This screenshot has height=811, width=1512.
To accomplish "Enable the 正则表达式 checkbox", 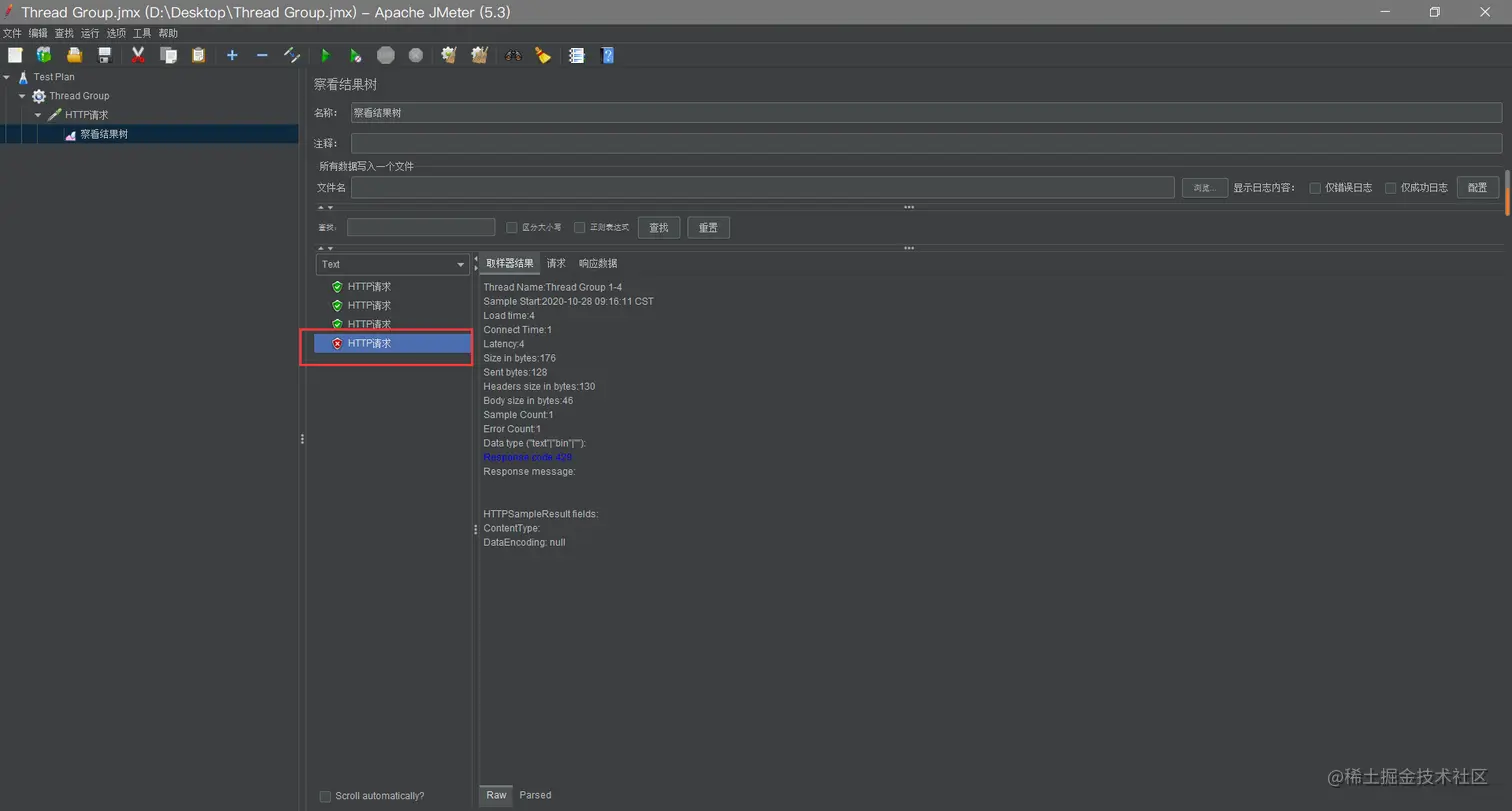I will pos(579,228).
